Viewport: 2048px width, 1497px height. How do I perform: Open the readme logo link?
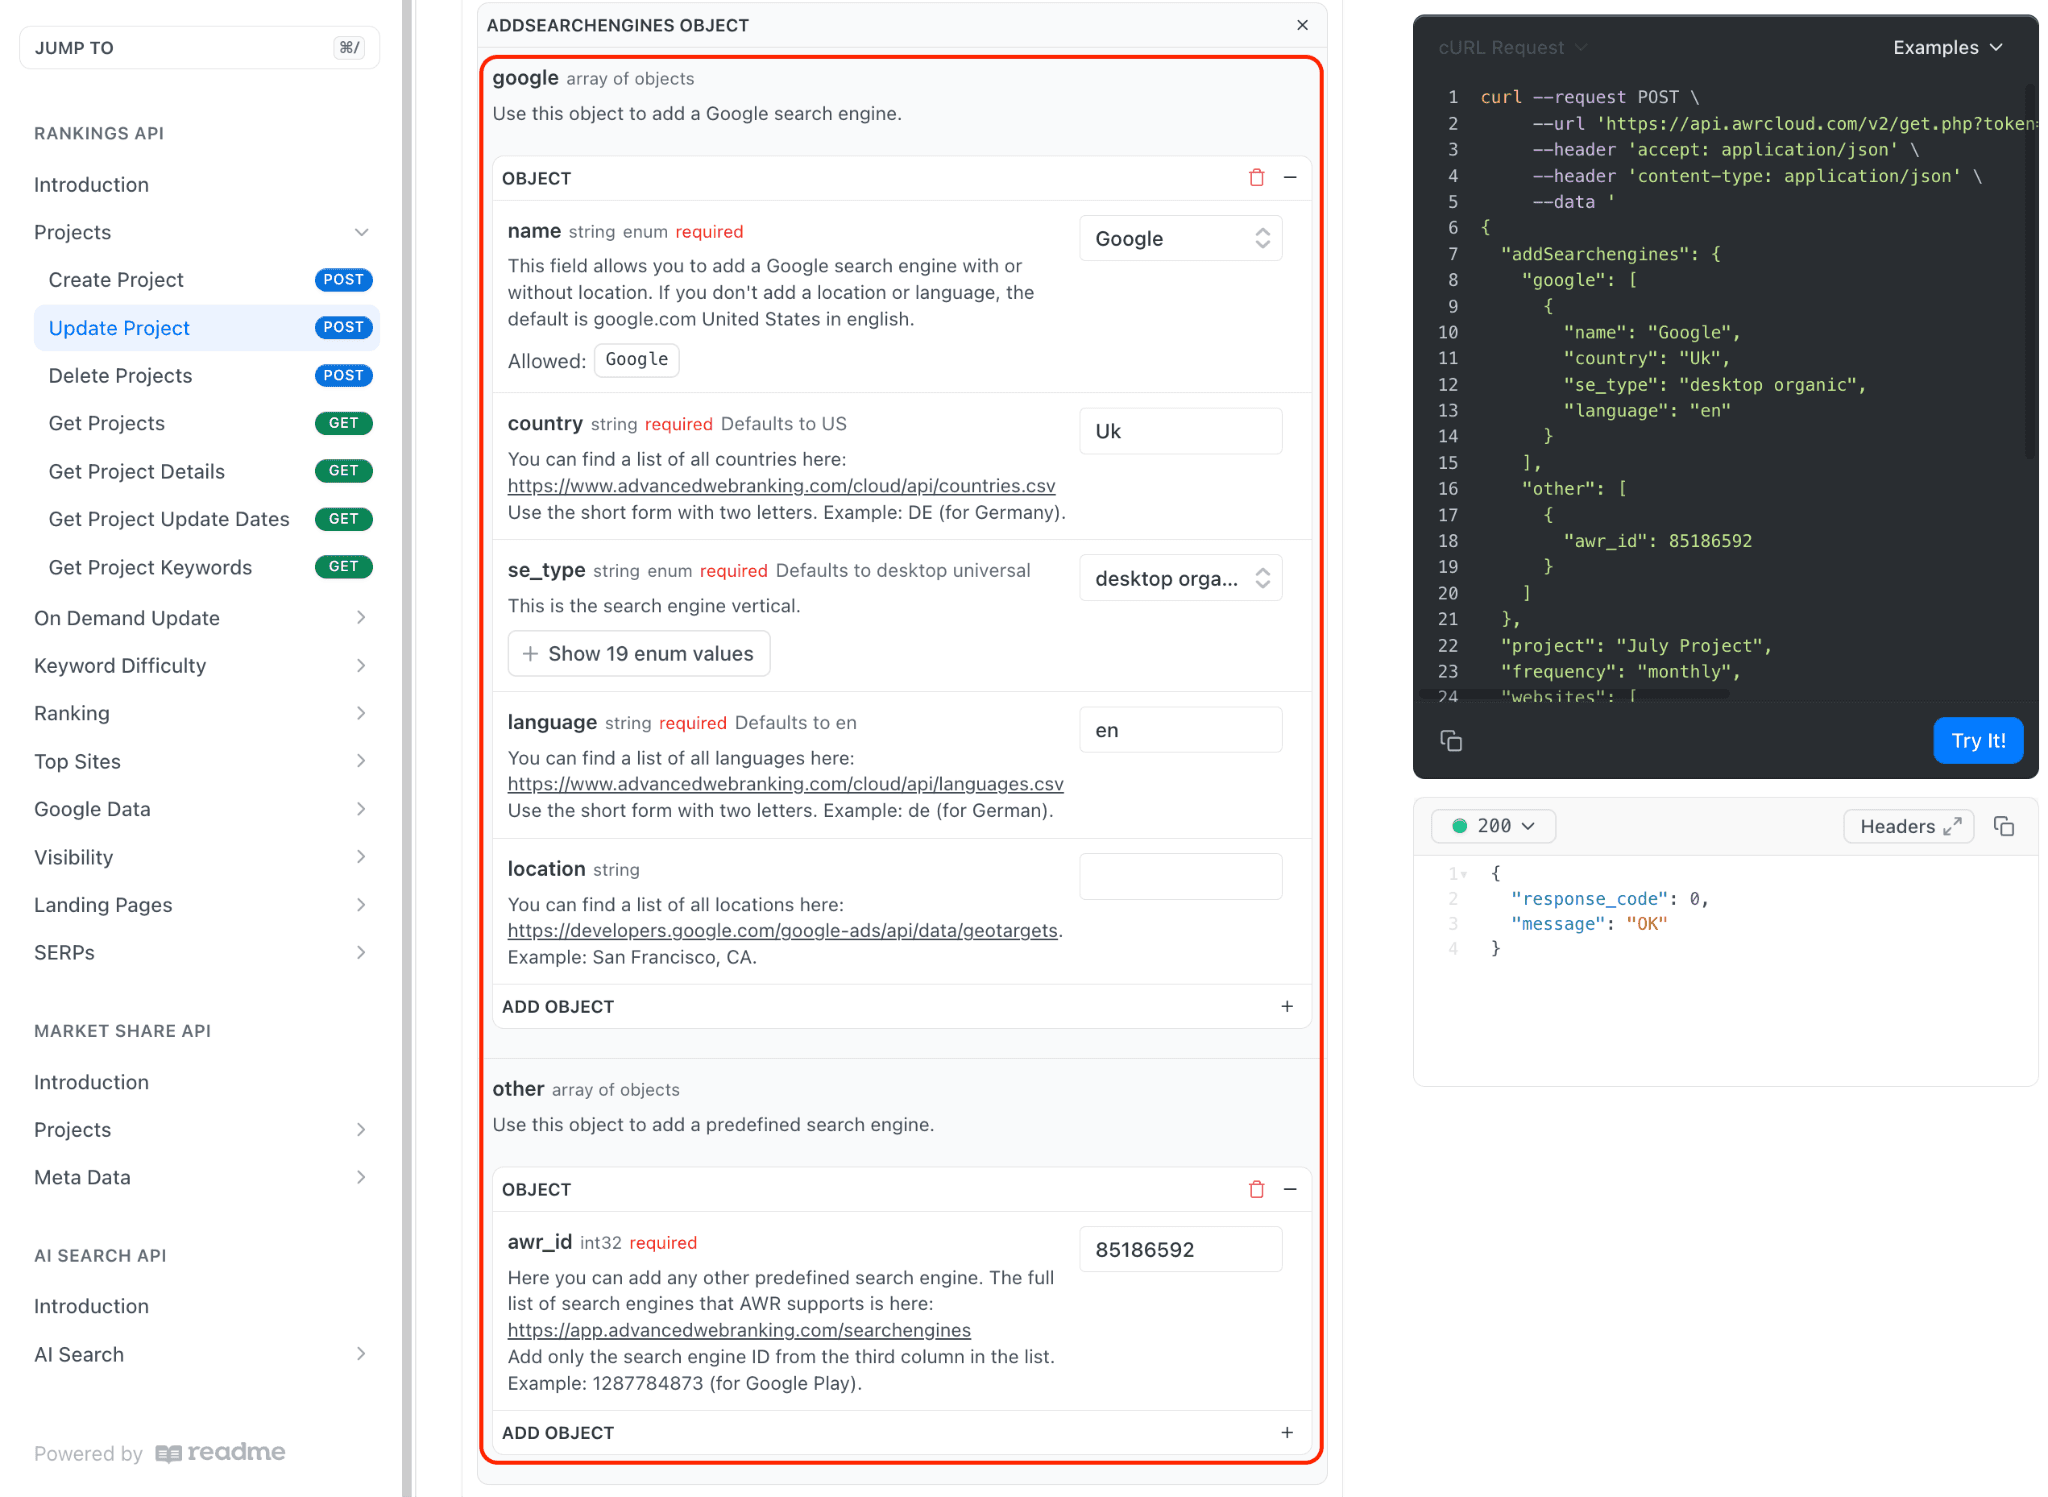220,1452
